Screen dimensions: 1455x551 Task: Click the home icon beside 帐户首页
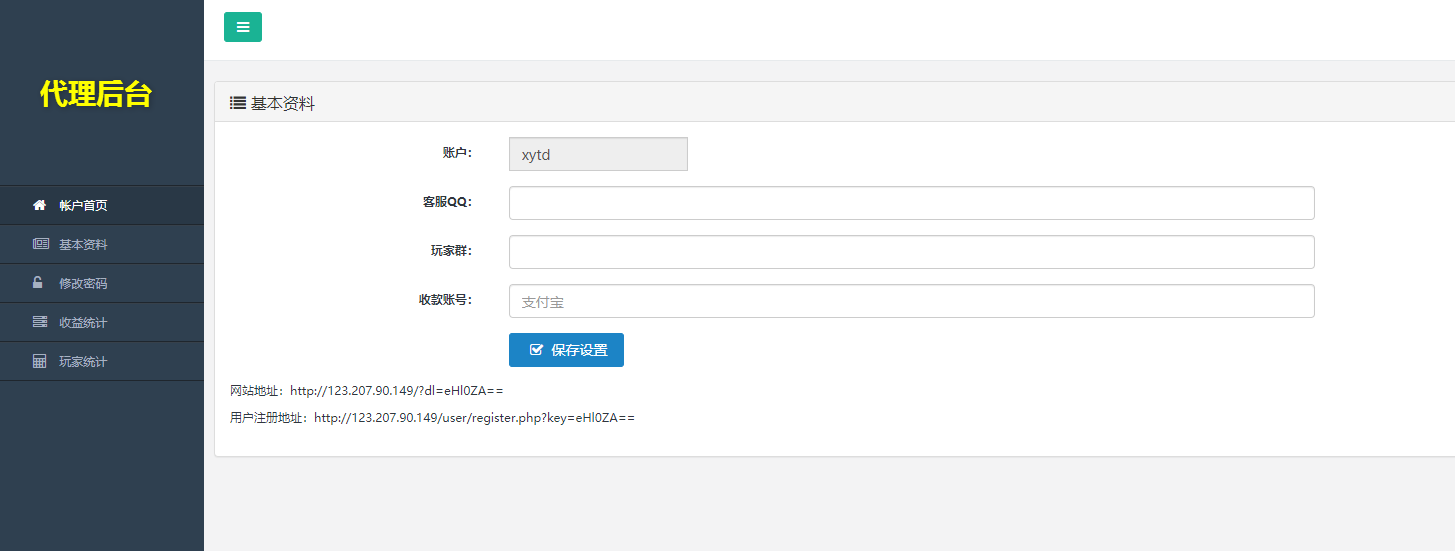coord(40,205)
